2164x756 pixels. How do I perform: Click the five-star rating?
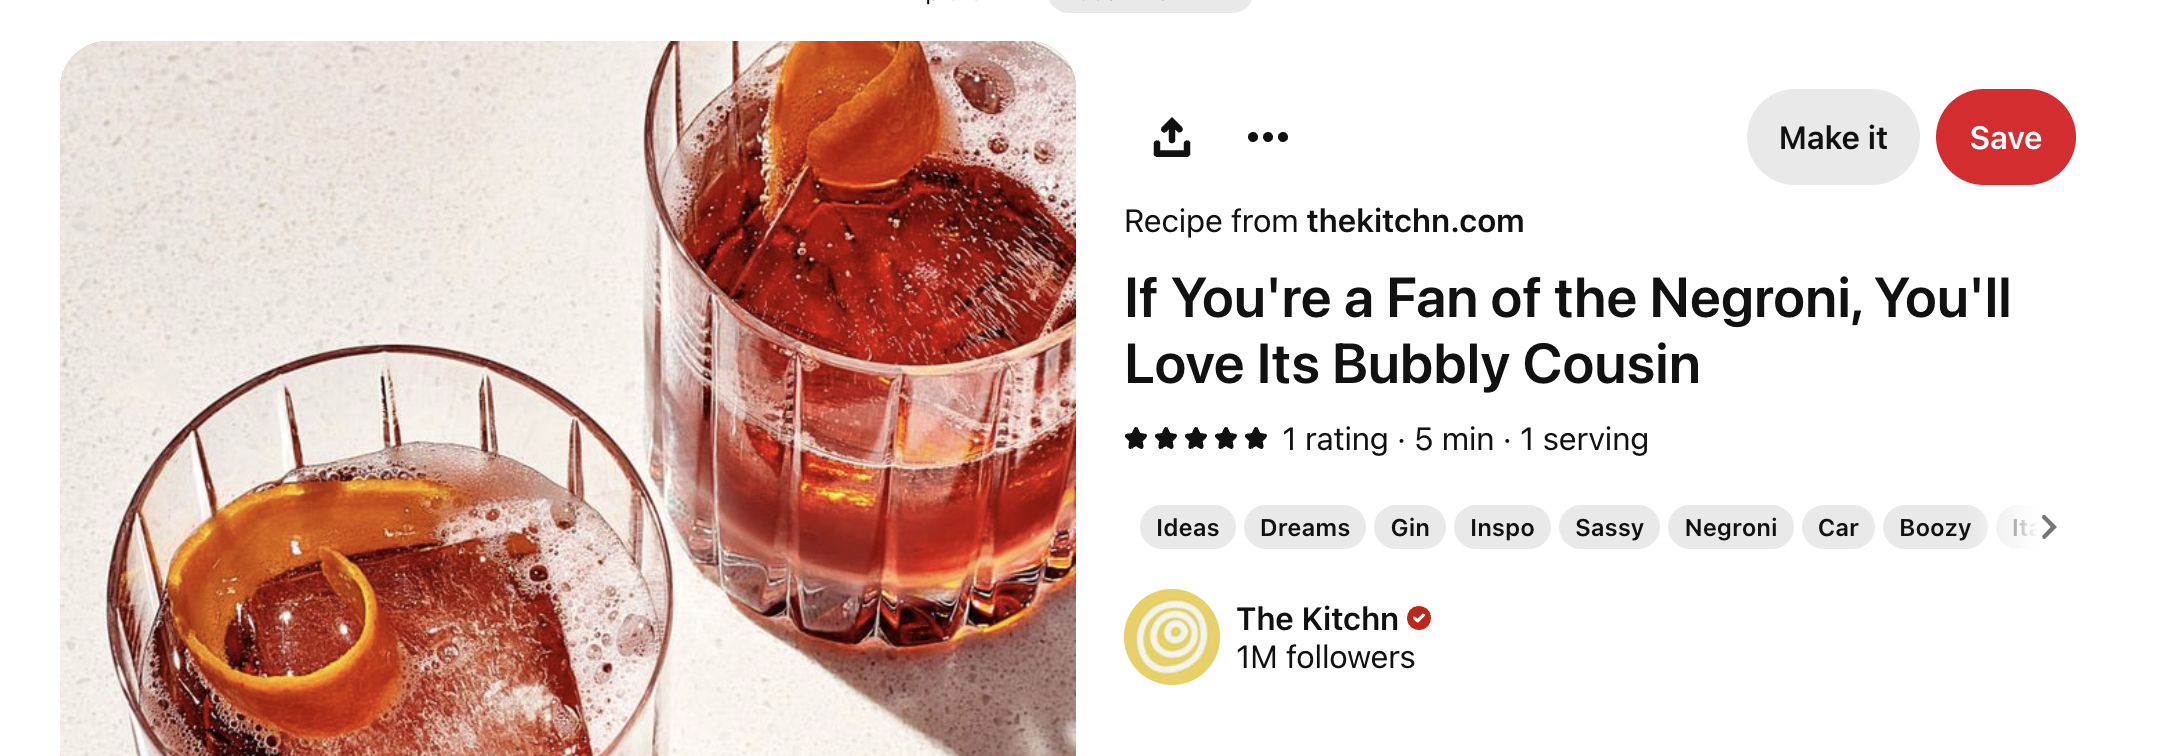1195,438
